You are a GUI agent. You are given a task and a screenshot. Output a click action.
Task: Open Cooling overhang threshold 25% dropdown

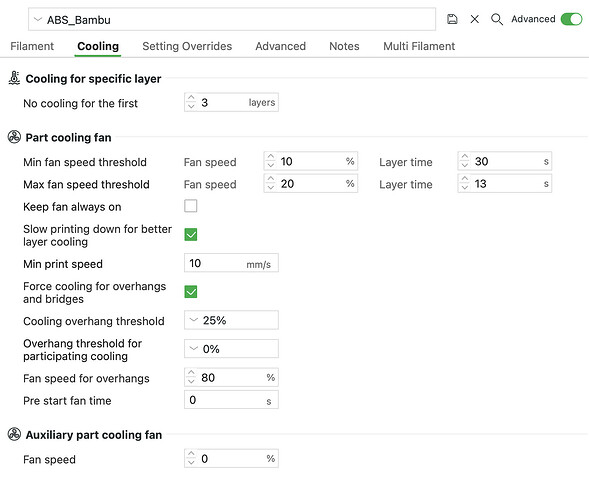point(231,320)
